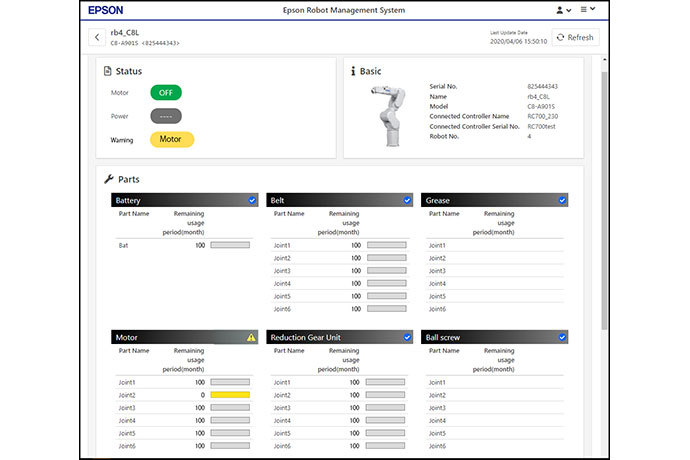The image size is (690, 460).
Task: Click the Motor warning triangle icon
Action: coord(251,338)
